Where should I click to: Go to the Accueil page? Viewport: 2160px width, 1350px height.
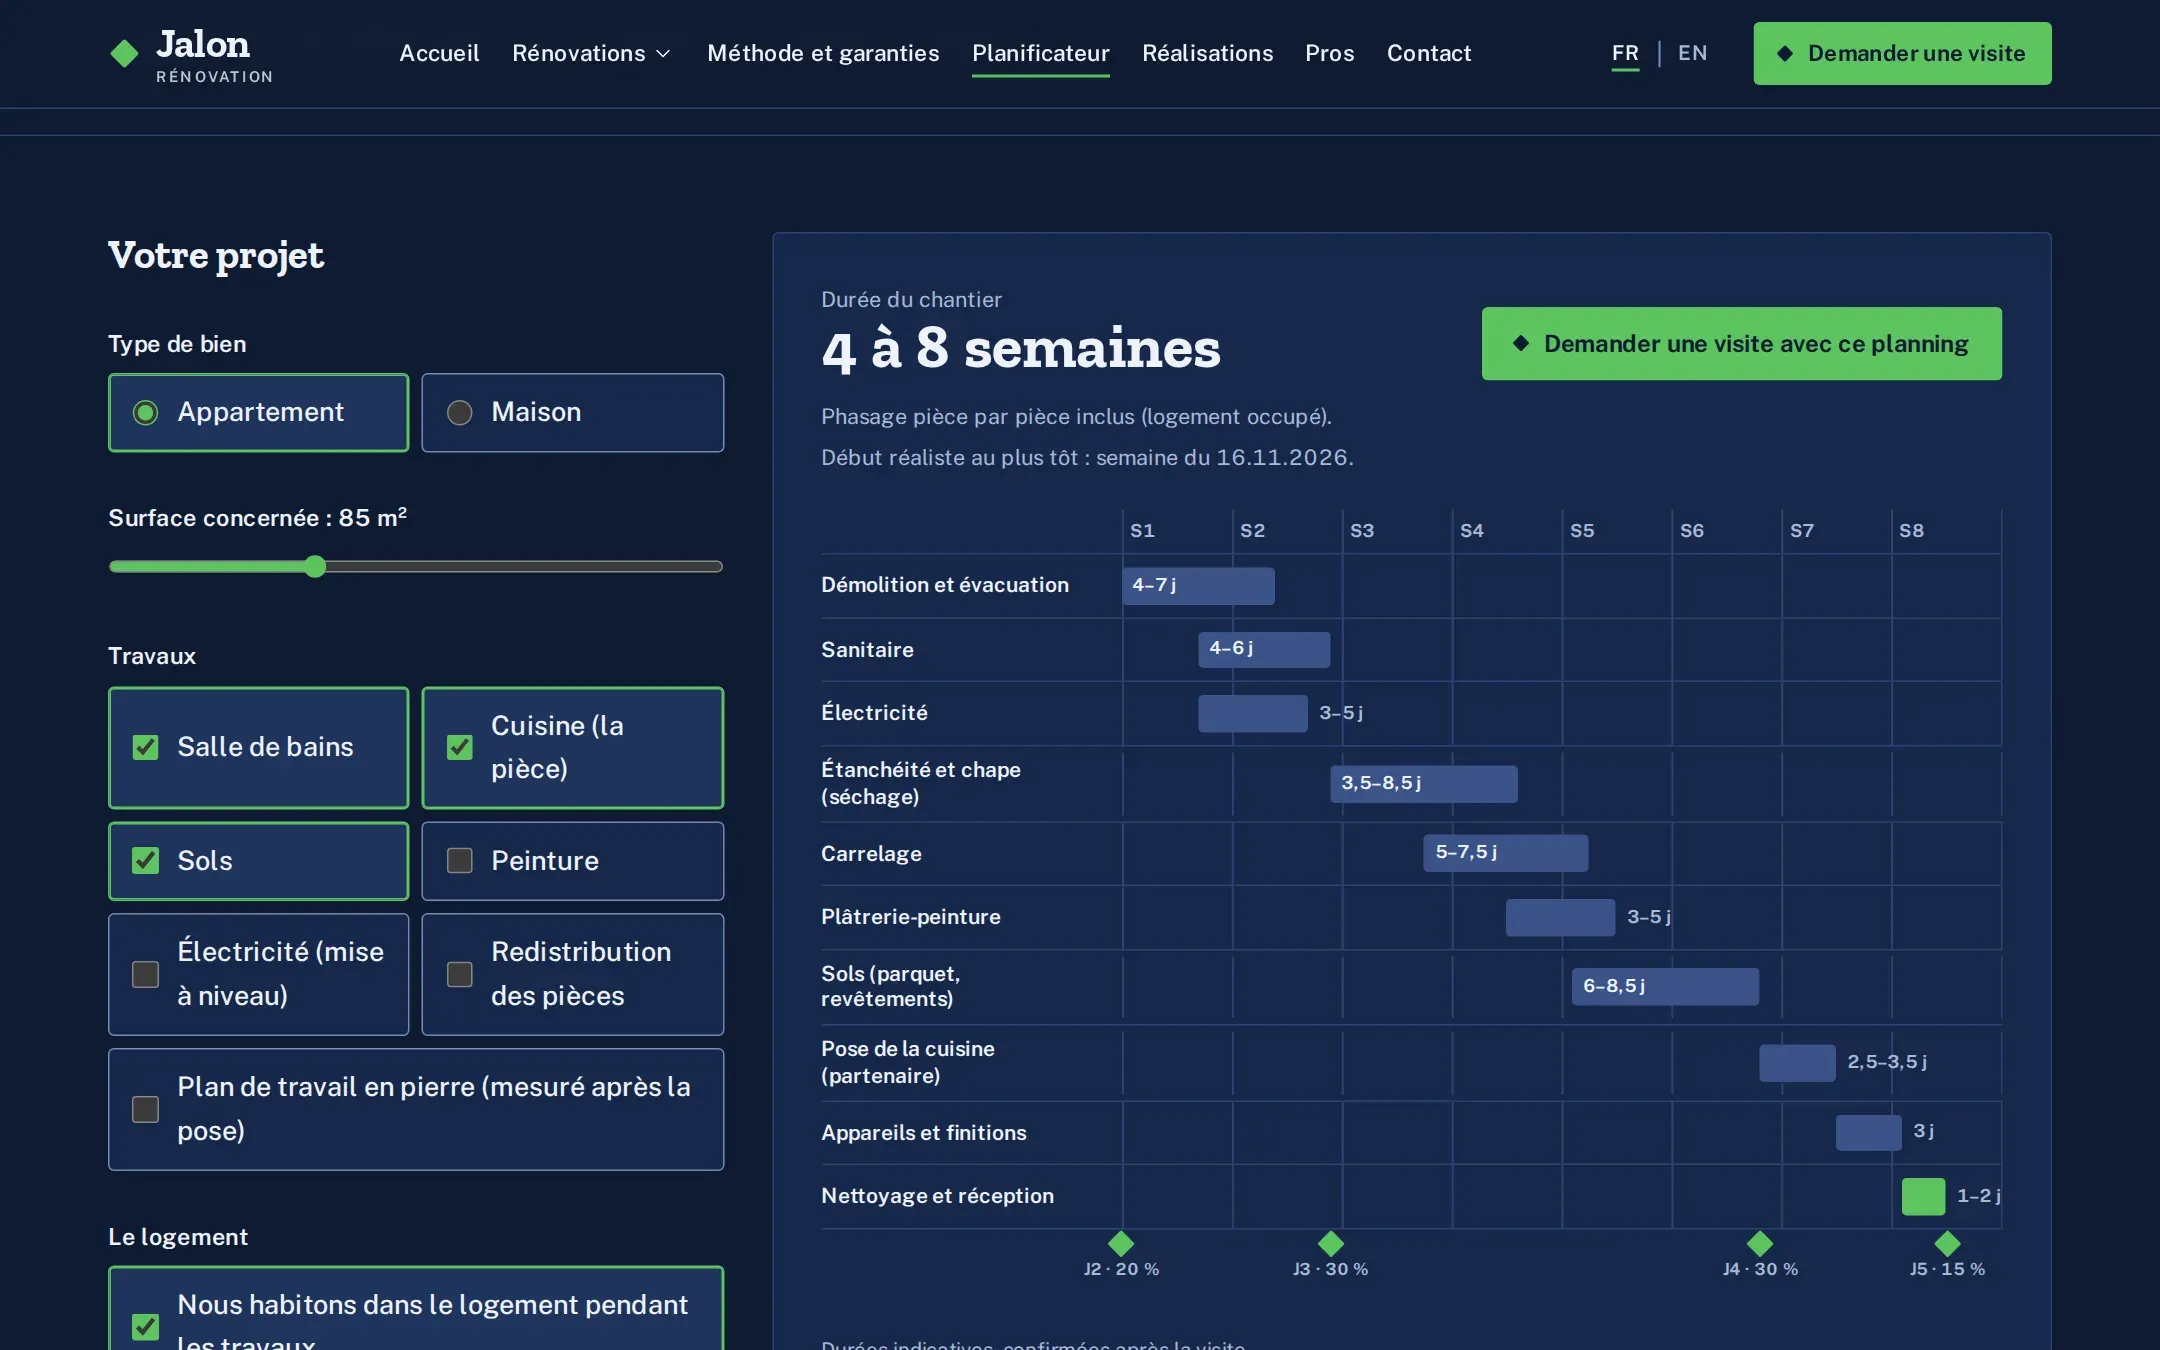439,53
